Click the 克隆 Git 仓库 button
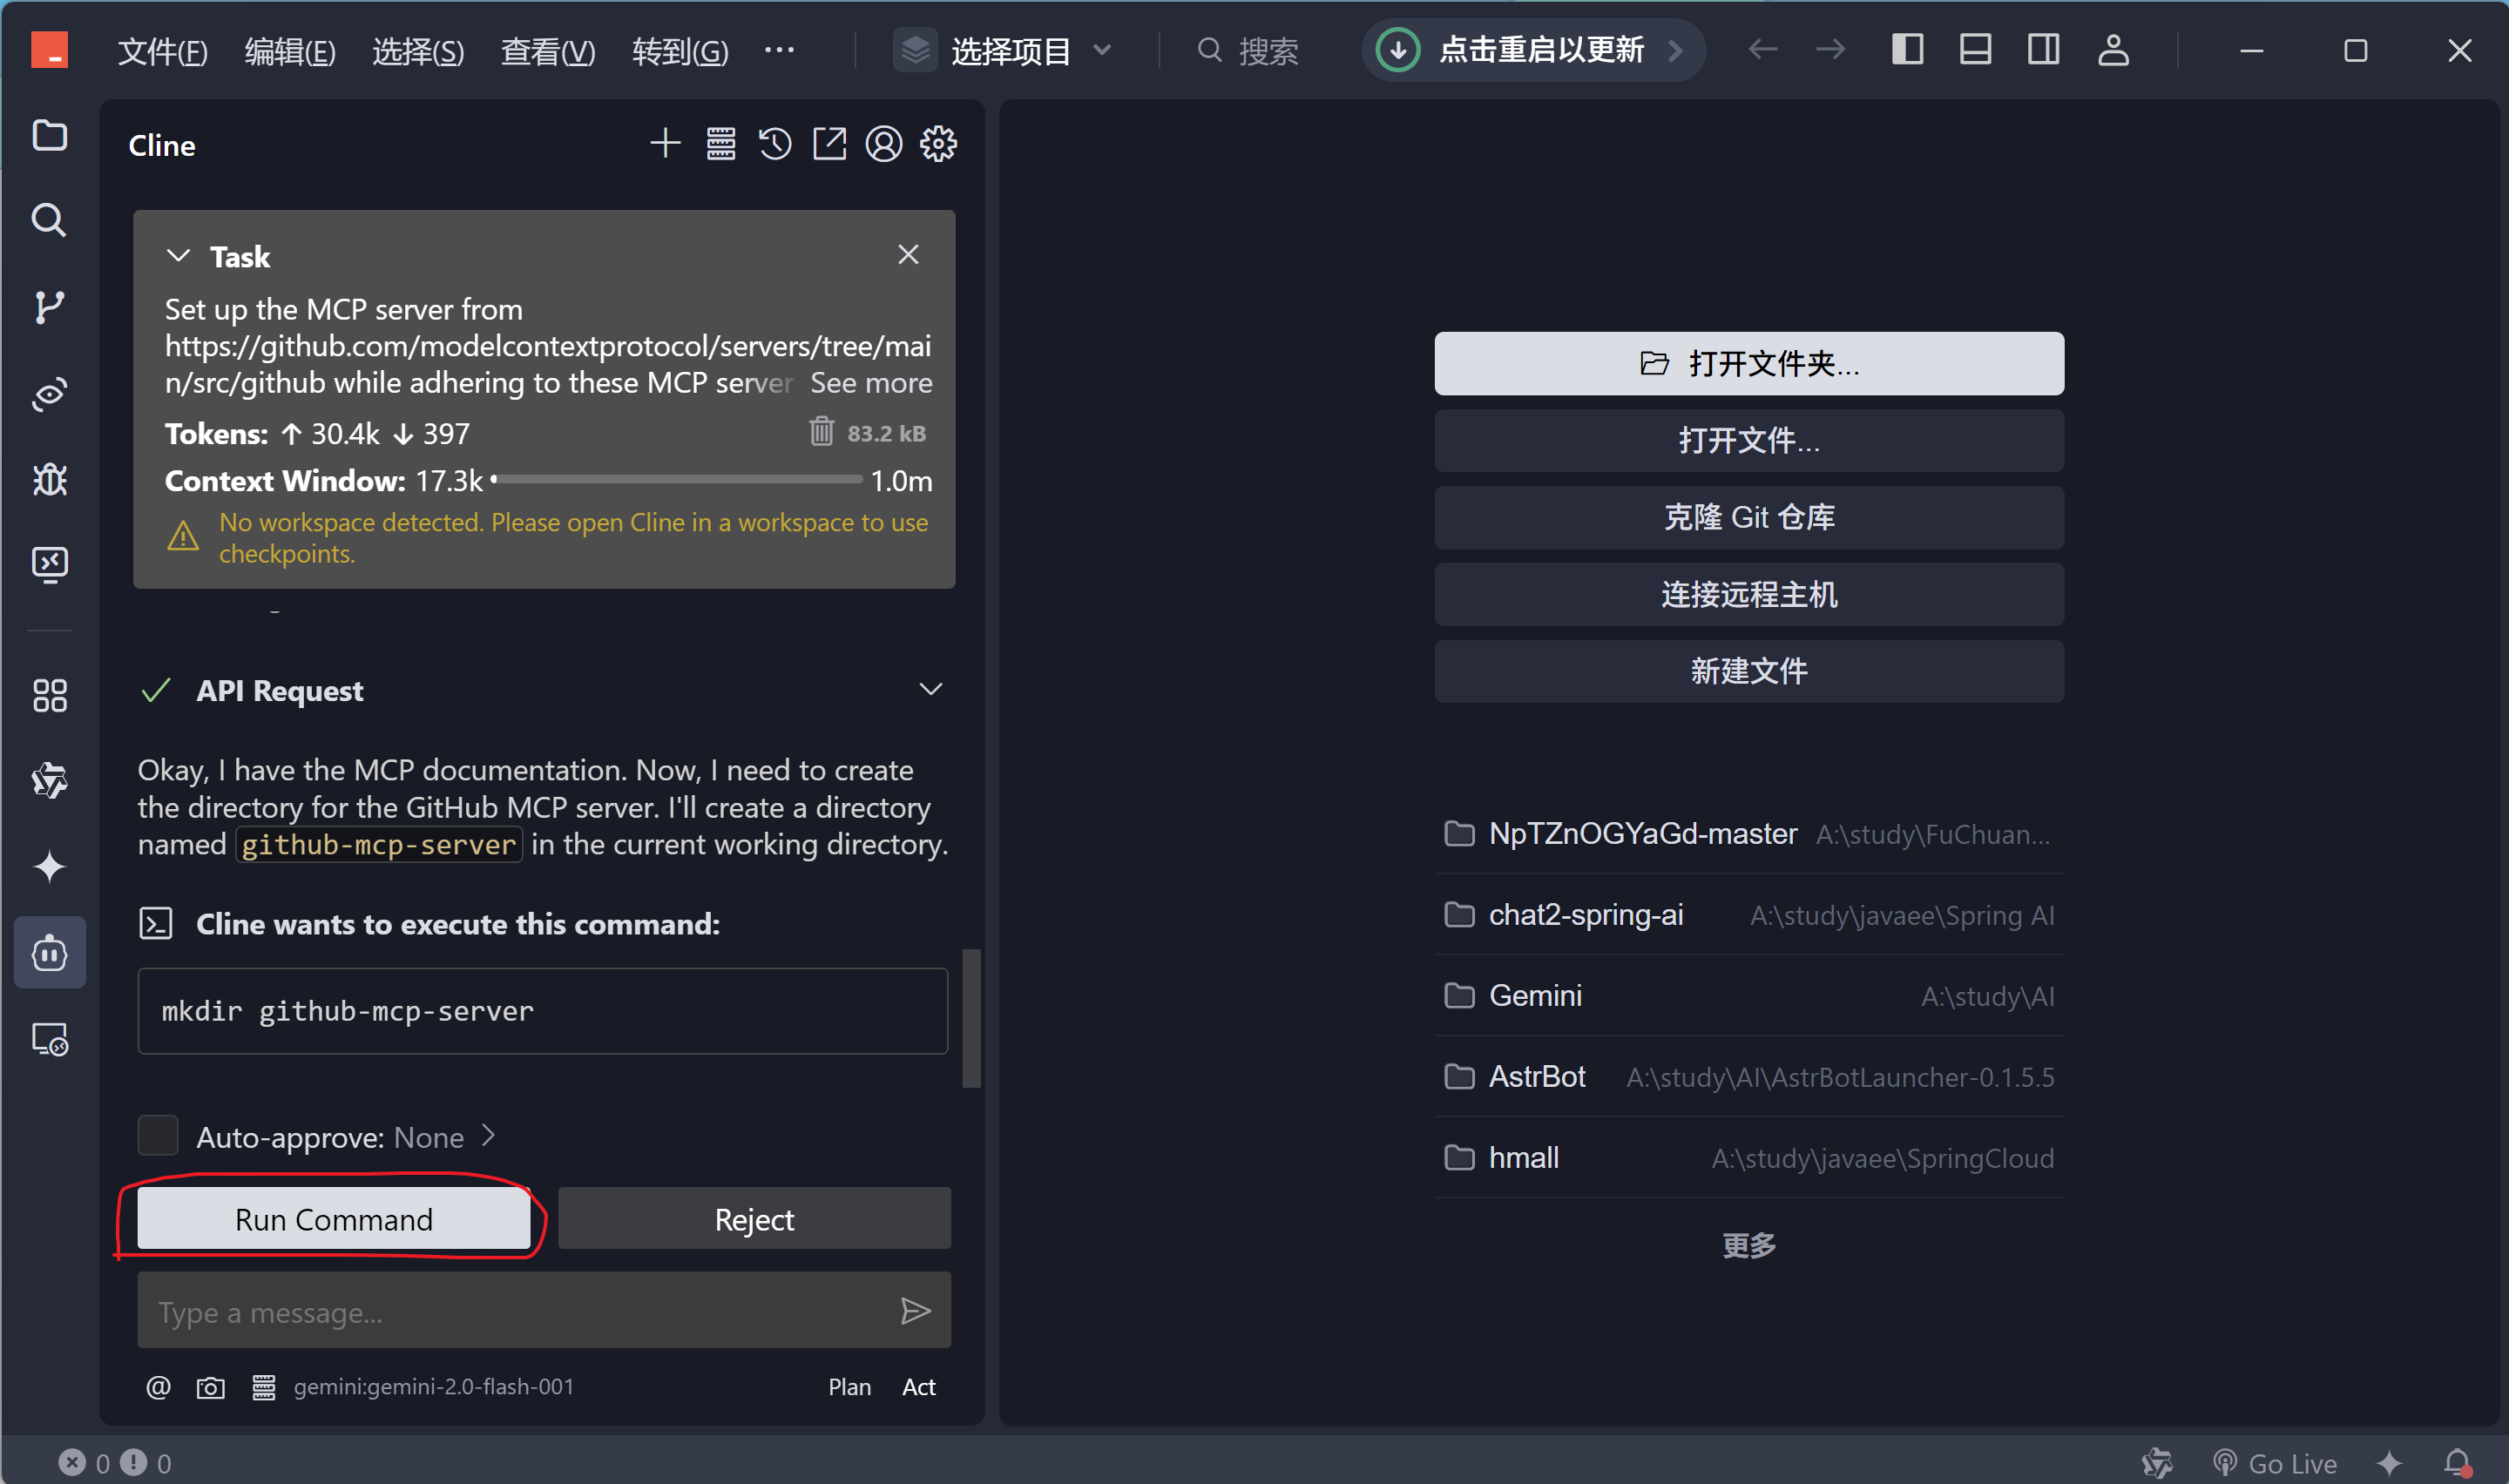This screenshot has width=2509, height=1484. click(1748, 517)
